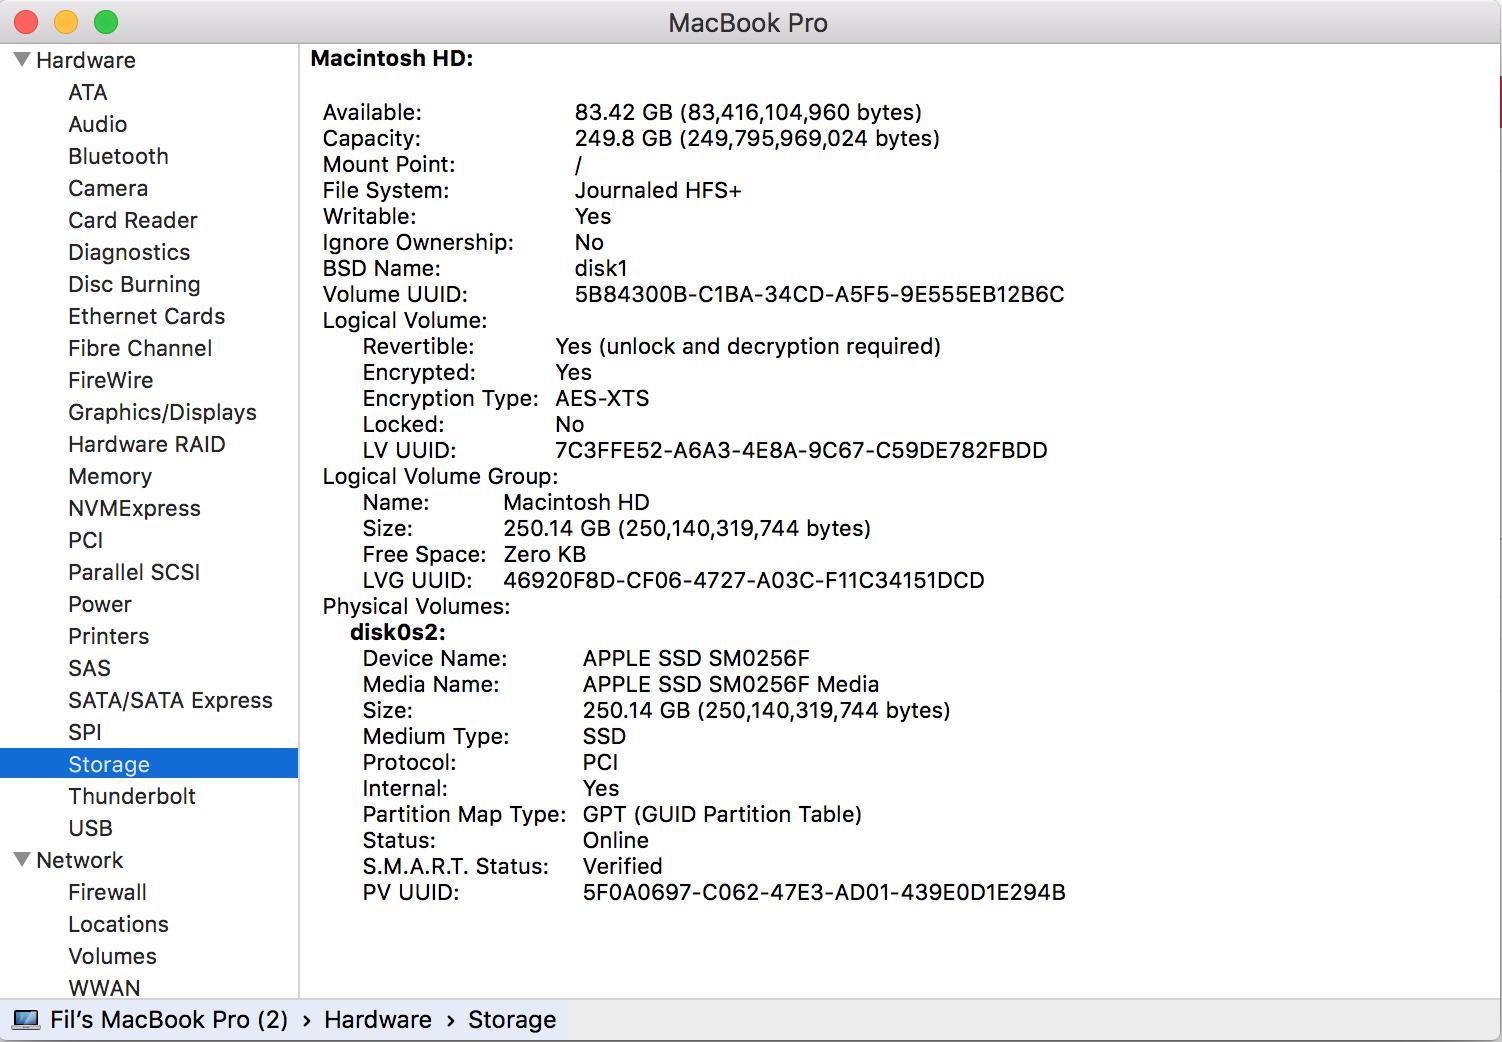Close the MacBook Pro window
Viewport: 1502px width, 1042px height.
click(x=26, y=22)
